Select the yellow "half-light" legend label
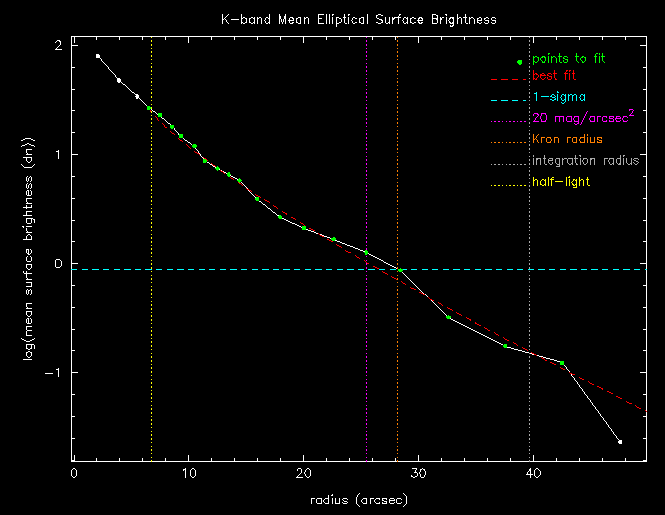 click(561, 181)
